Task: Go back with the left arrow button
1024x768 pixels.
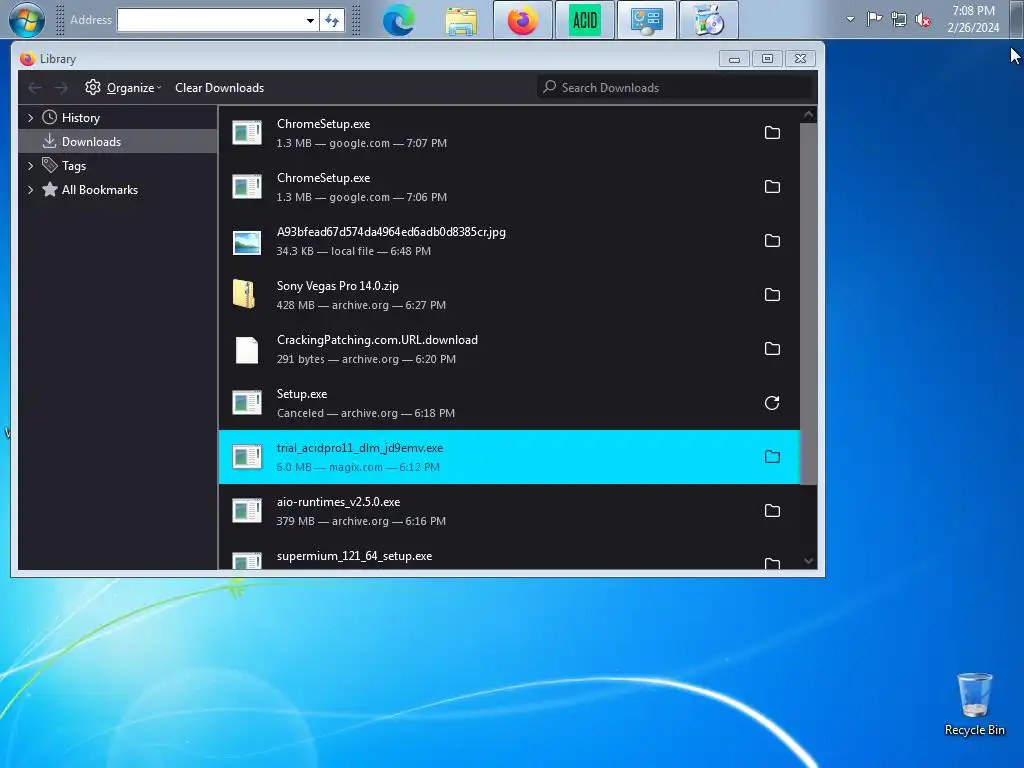Action: 35,88
